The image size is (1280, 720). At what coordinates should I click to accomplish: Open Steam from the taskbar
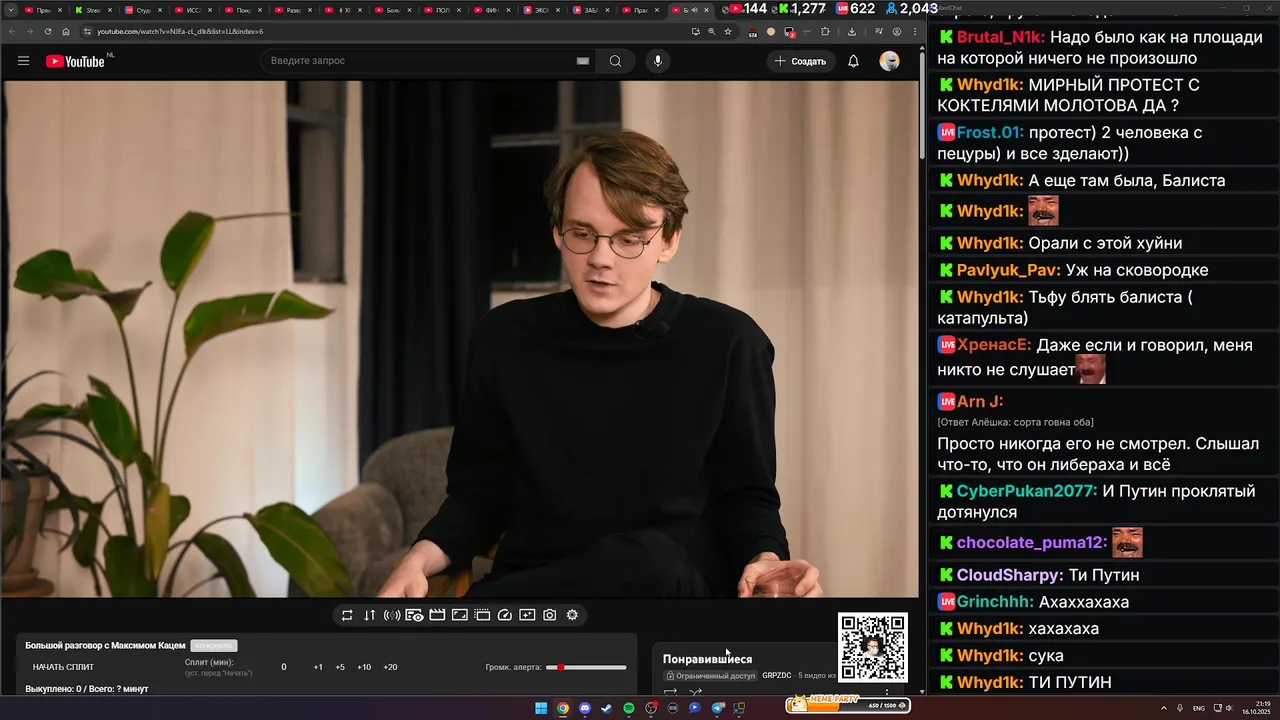[607, 708]
